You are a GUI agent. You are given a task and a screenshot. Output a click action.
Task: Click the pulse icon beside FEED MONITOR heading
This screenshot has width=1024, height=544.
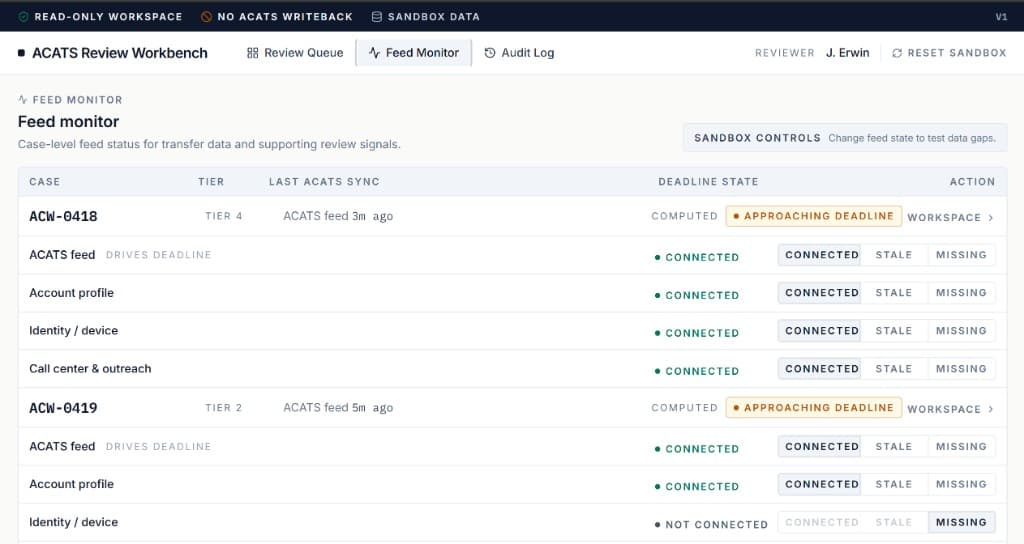coord(23,99)
